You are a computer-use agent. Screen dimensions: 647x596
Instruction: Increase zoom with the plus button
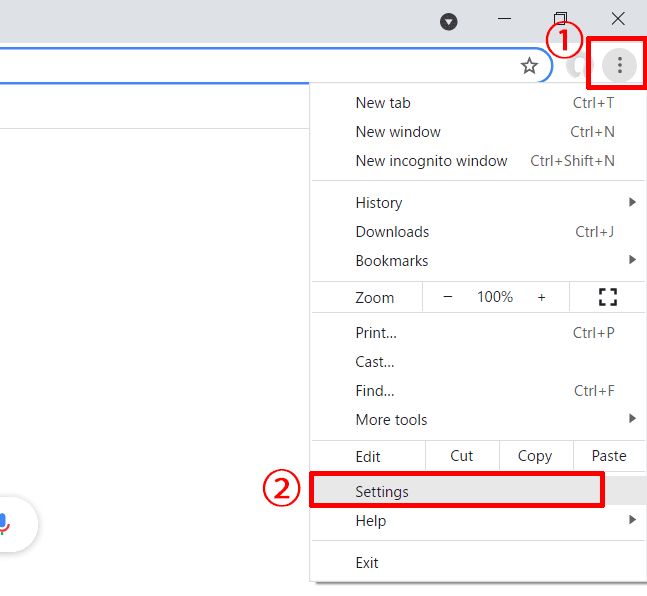tap(542, 297)
